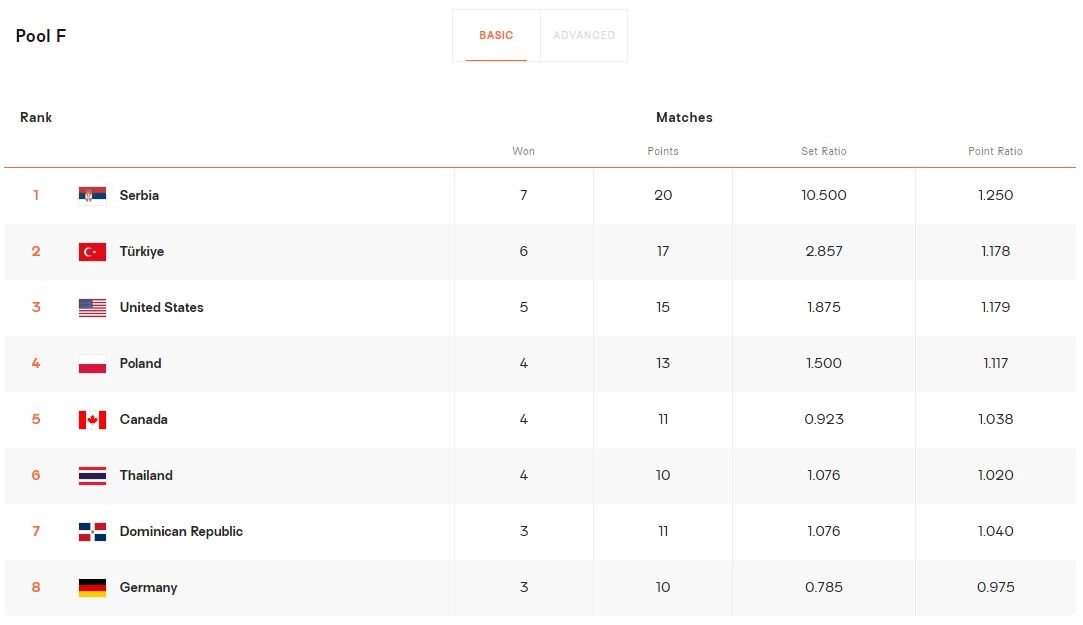The width and height of the screenshot is (1083, 625).
Task: Click the Canada flag icon
Action: tap(92, 420)
